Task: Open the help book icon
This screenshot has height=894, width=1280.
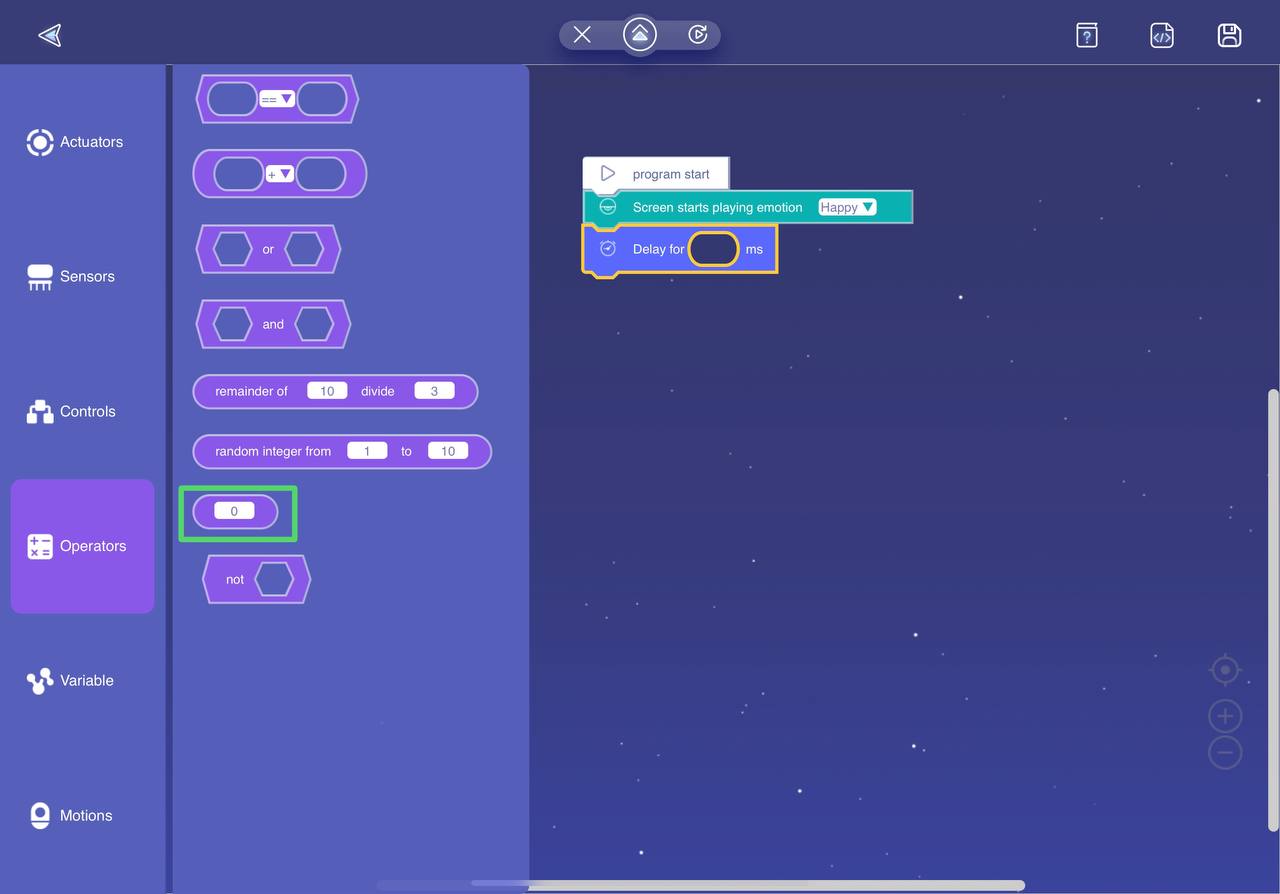Action: click(x=1087, y=35)
